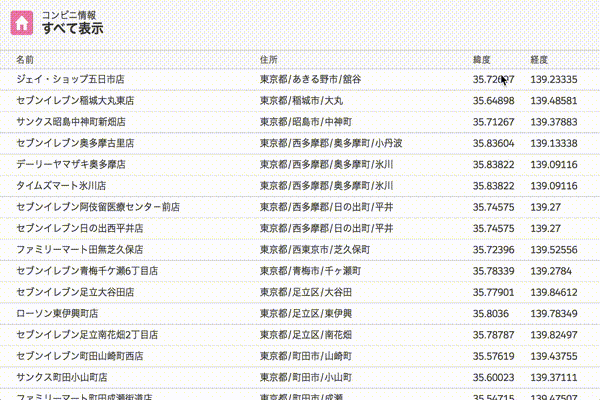Click latitude value 35.77901
600x400 pixels.
point(494,292)
